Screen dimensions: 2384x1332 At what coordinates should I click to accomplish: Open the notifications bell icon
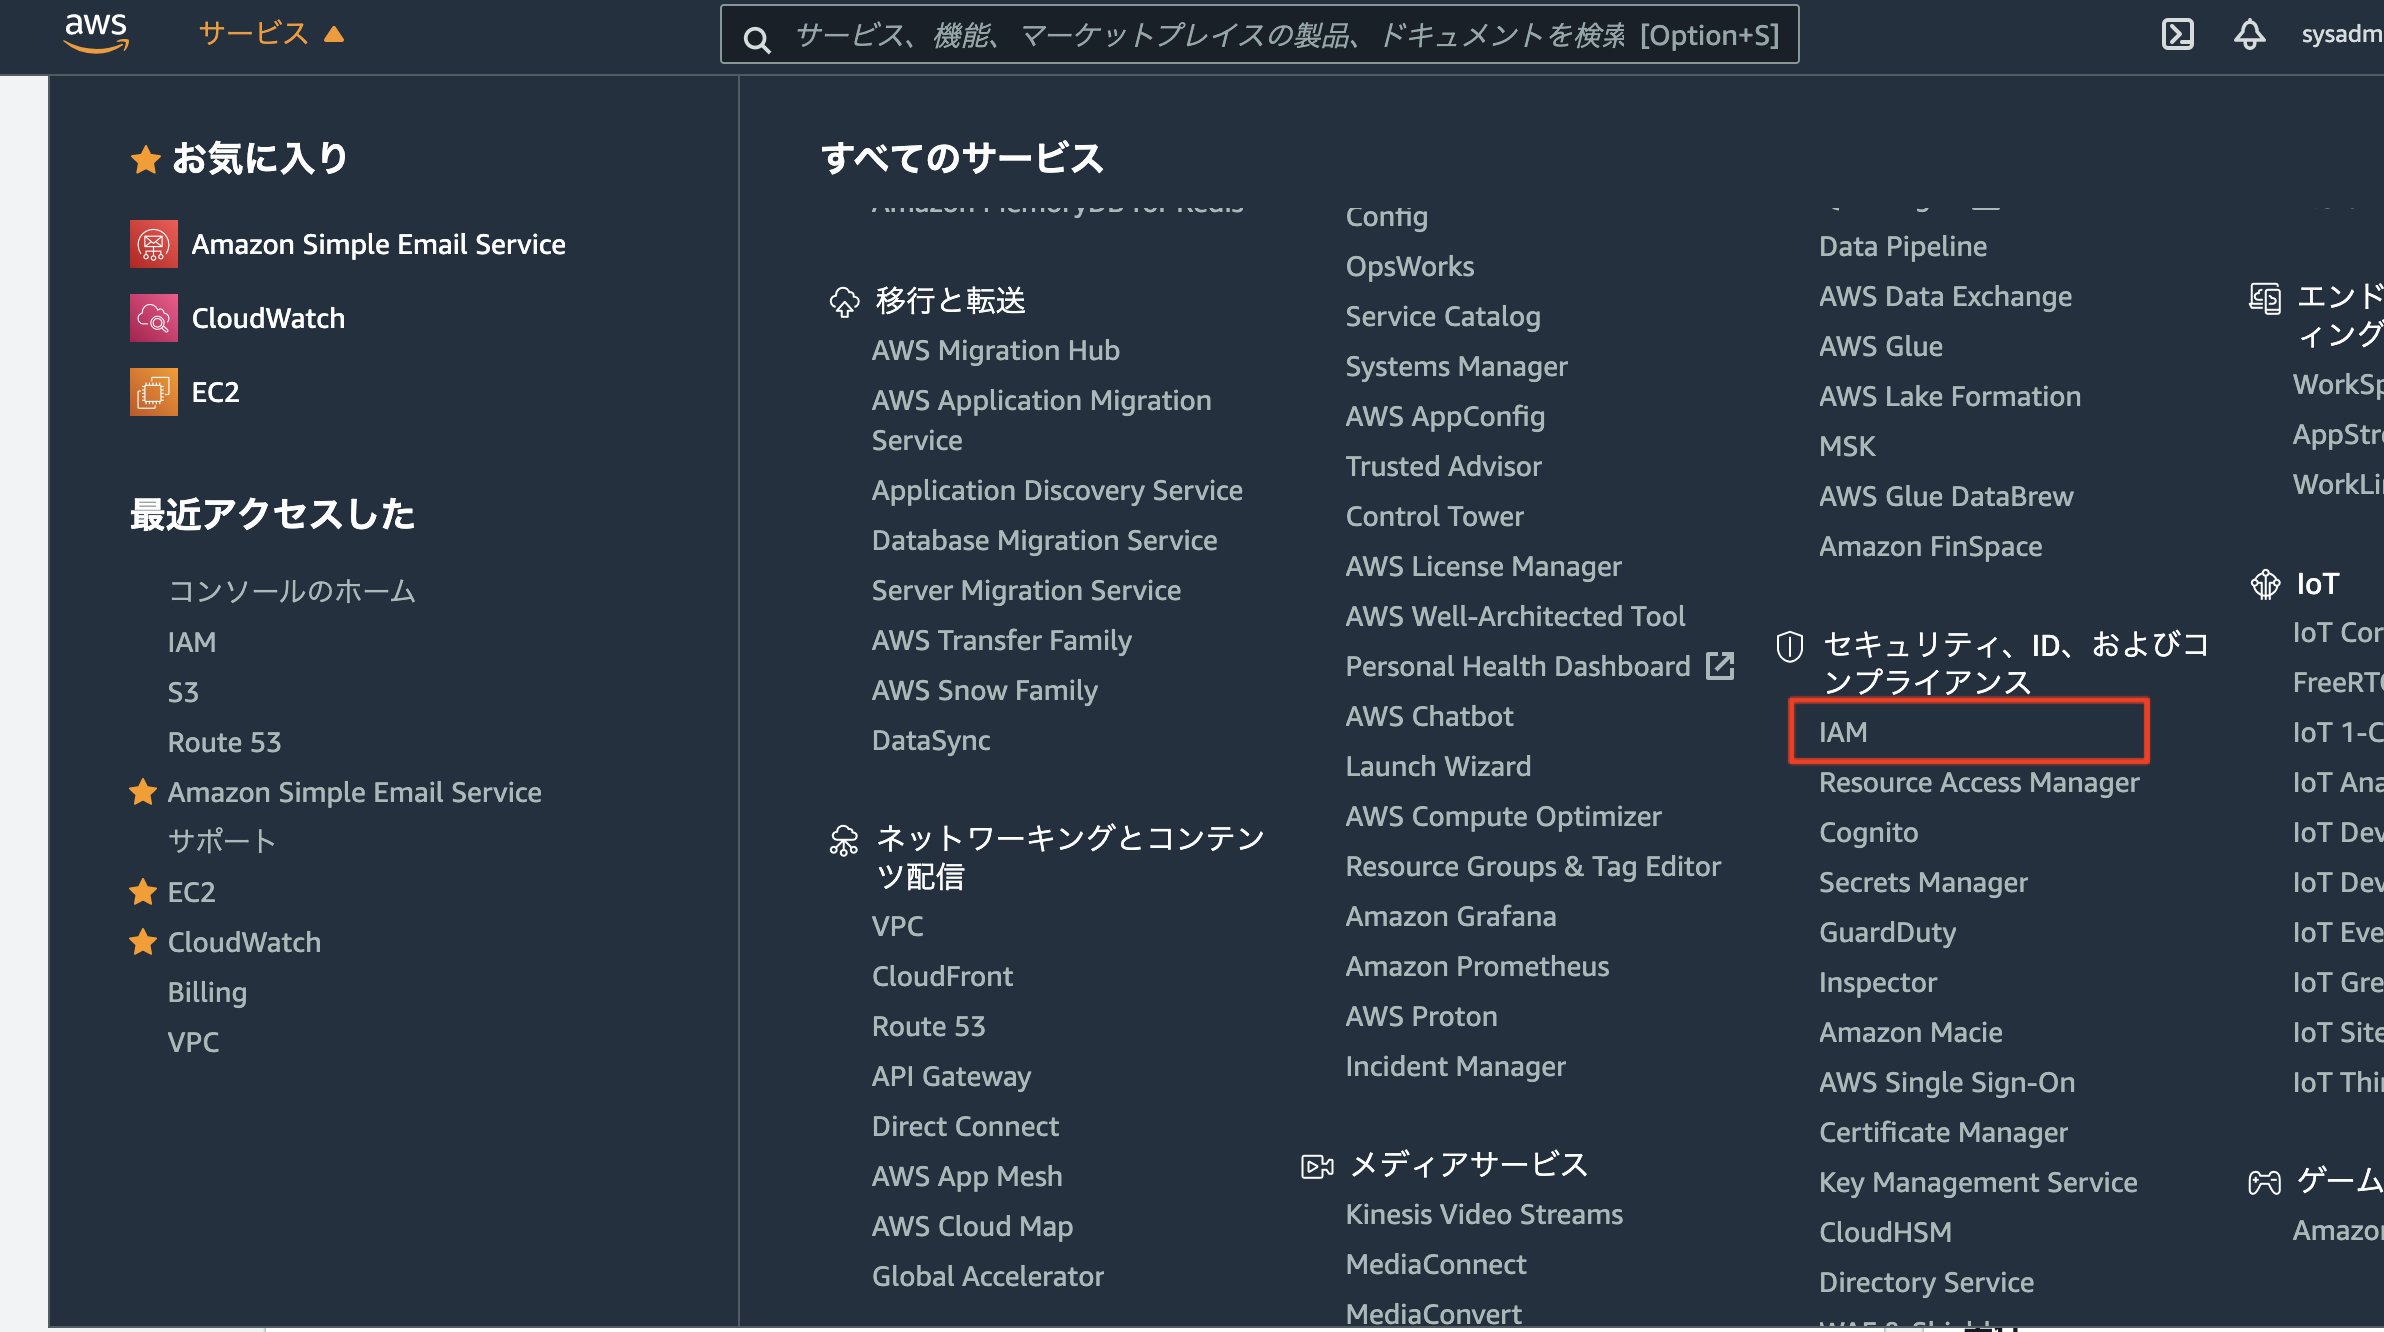(2249, 35)
